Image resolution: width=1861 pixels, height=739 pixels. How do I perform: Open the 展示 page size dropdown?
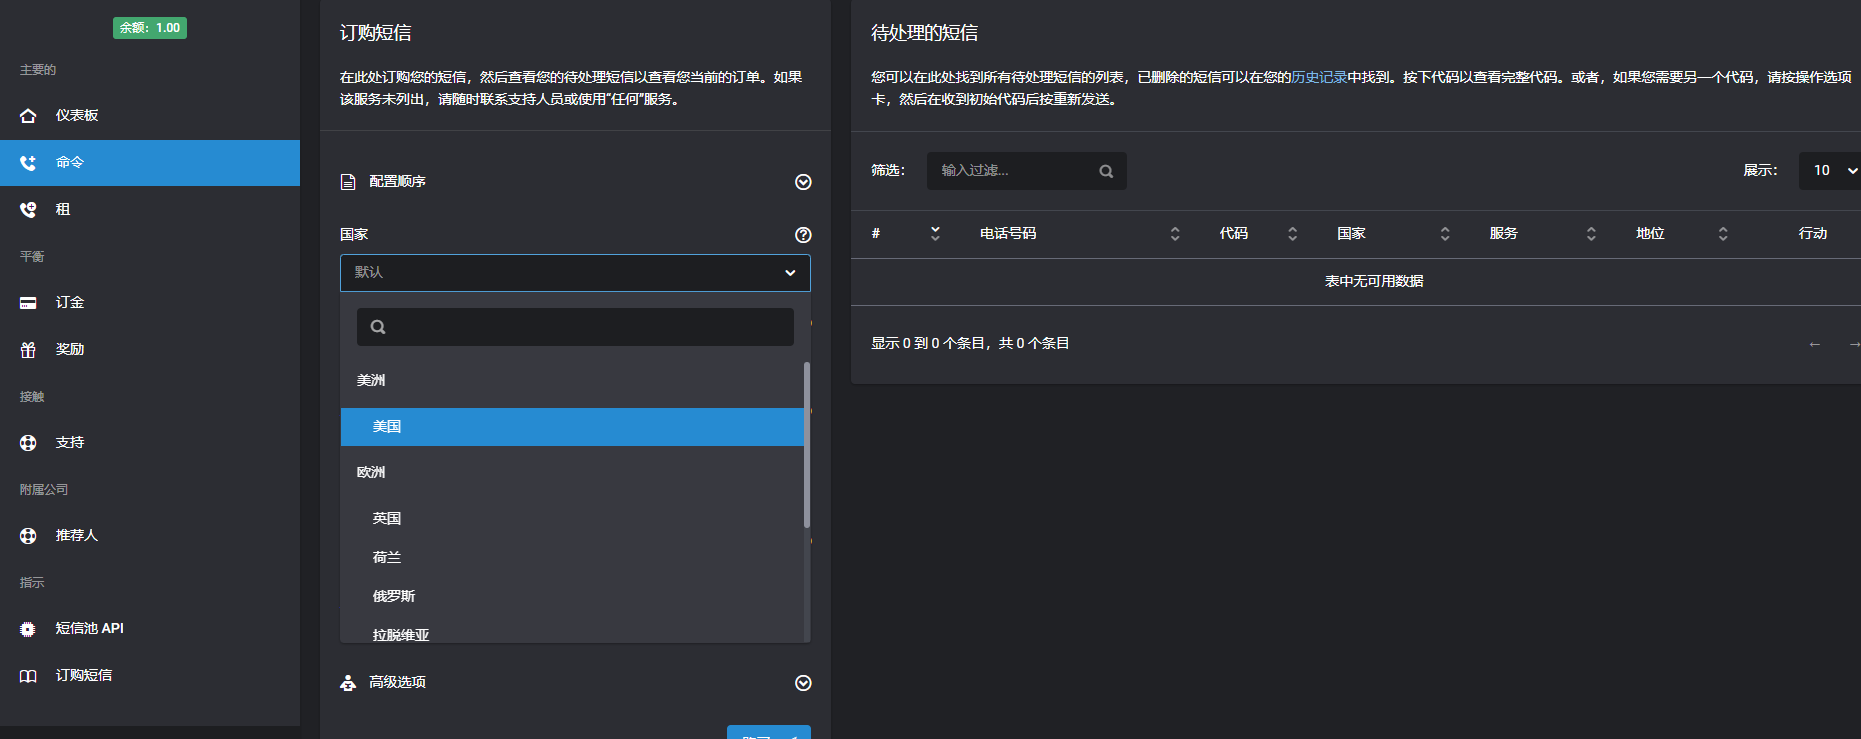tap(1830, 171)
